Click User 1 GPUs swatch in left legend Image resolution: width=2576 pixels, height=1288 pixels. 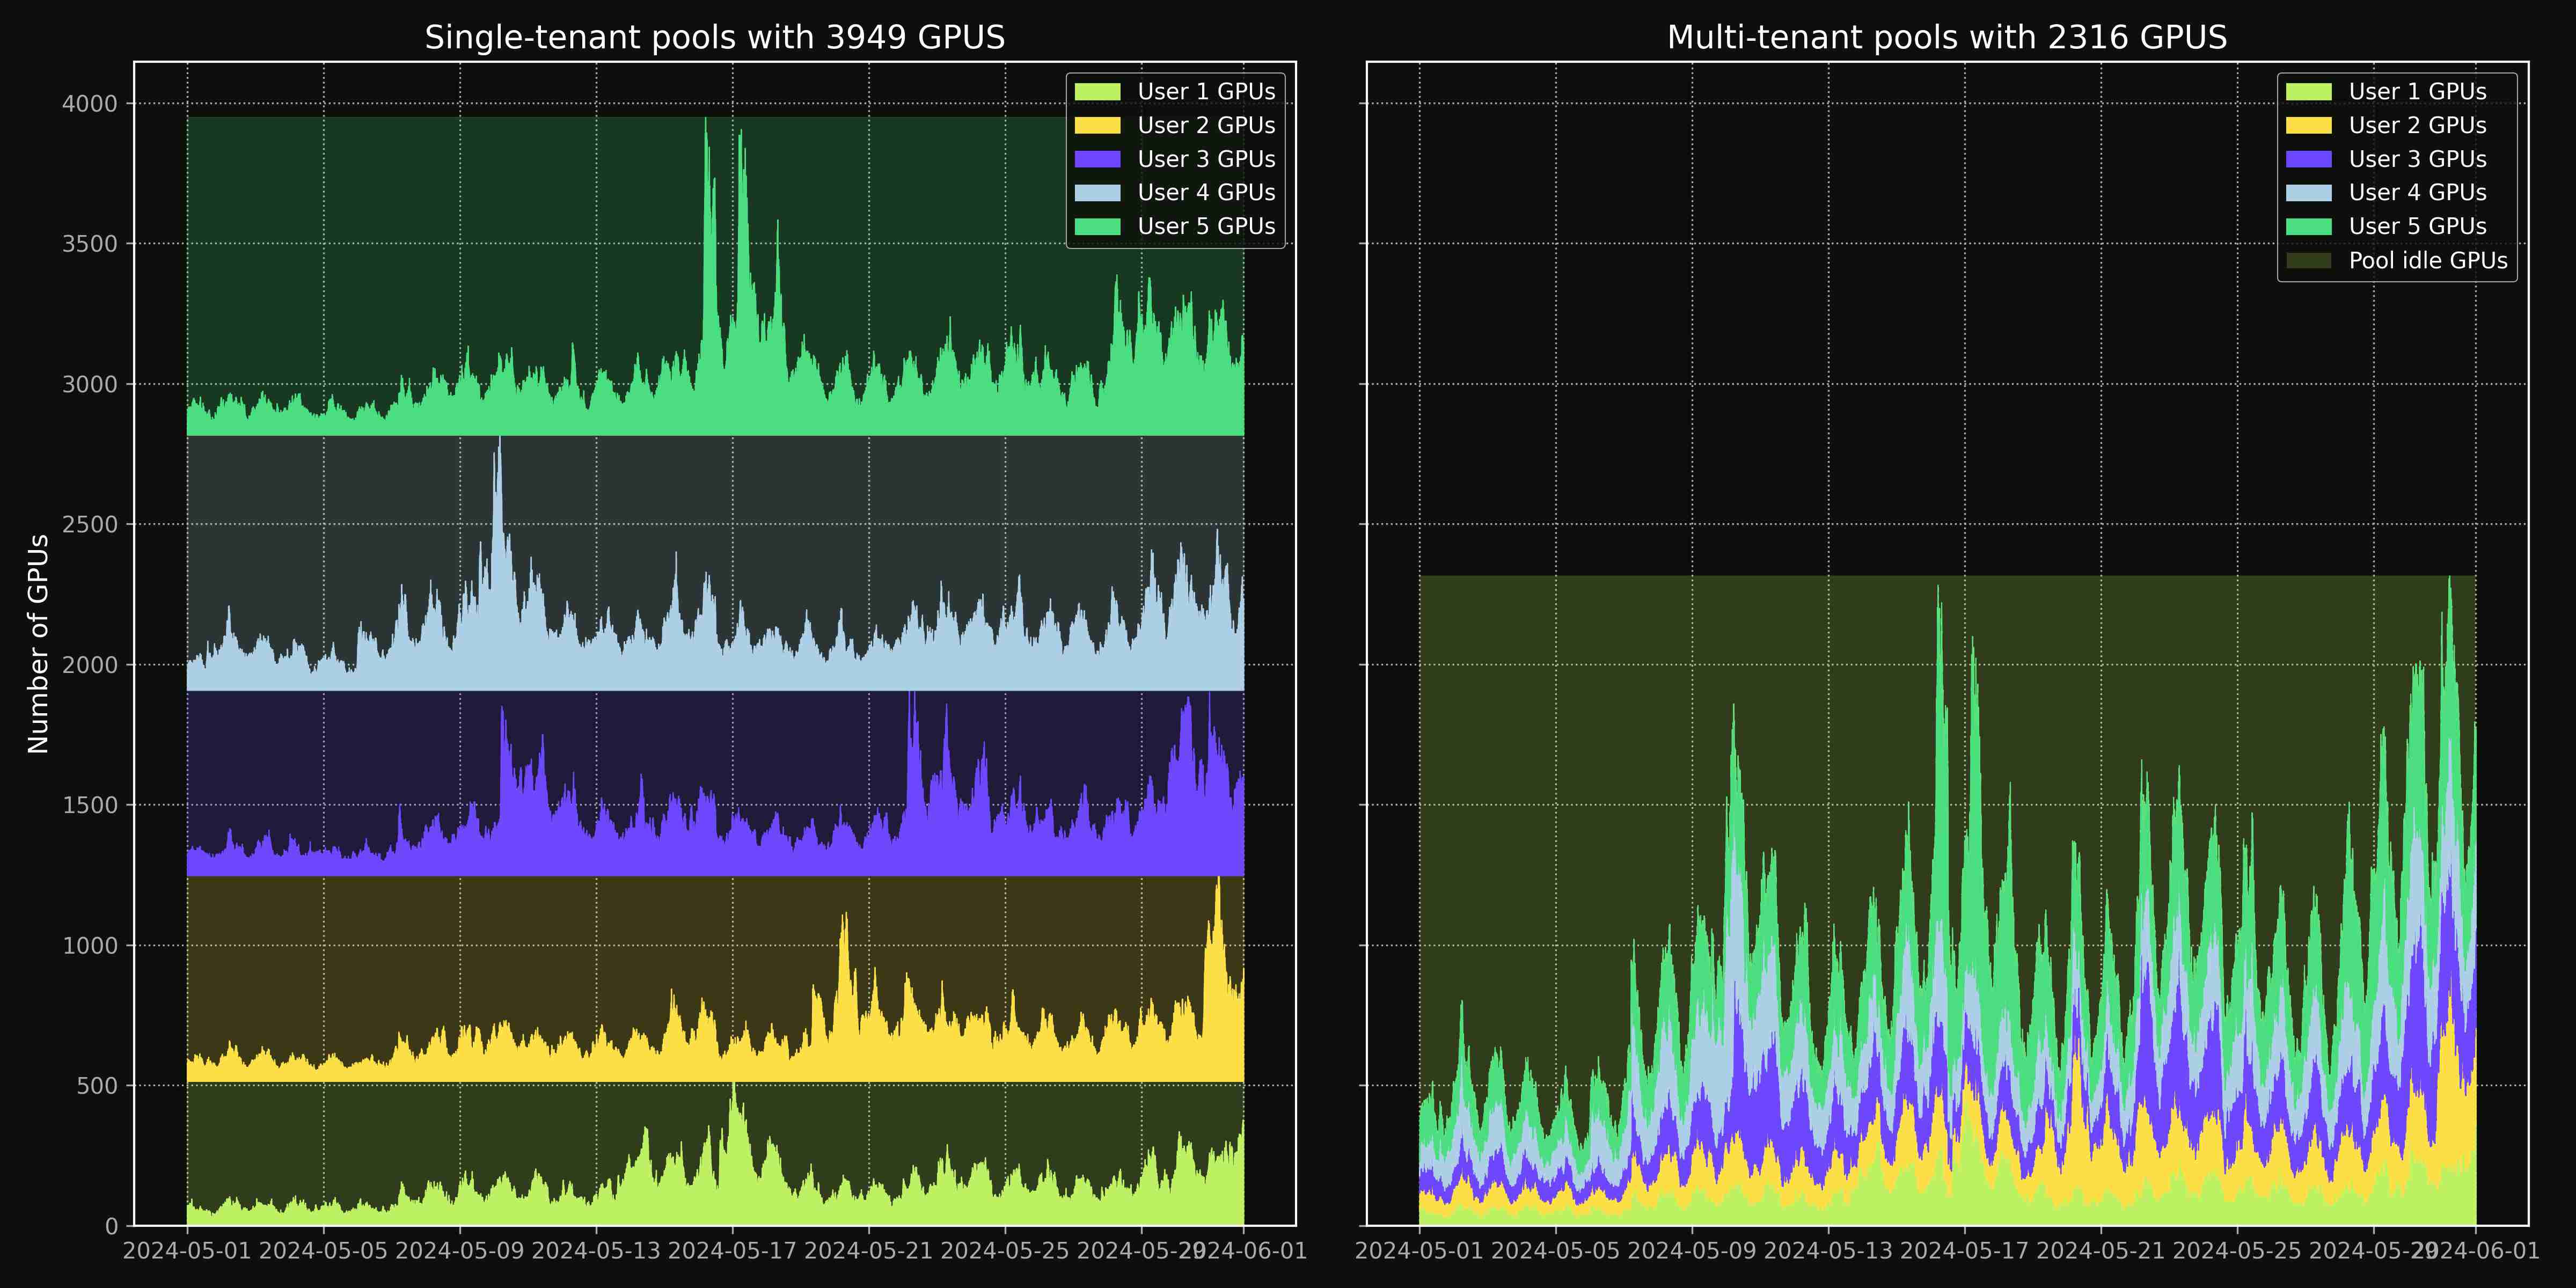[1097, 92]
